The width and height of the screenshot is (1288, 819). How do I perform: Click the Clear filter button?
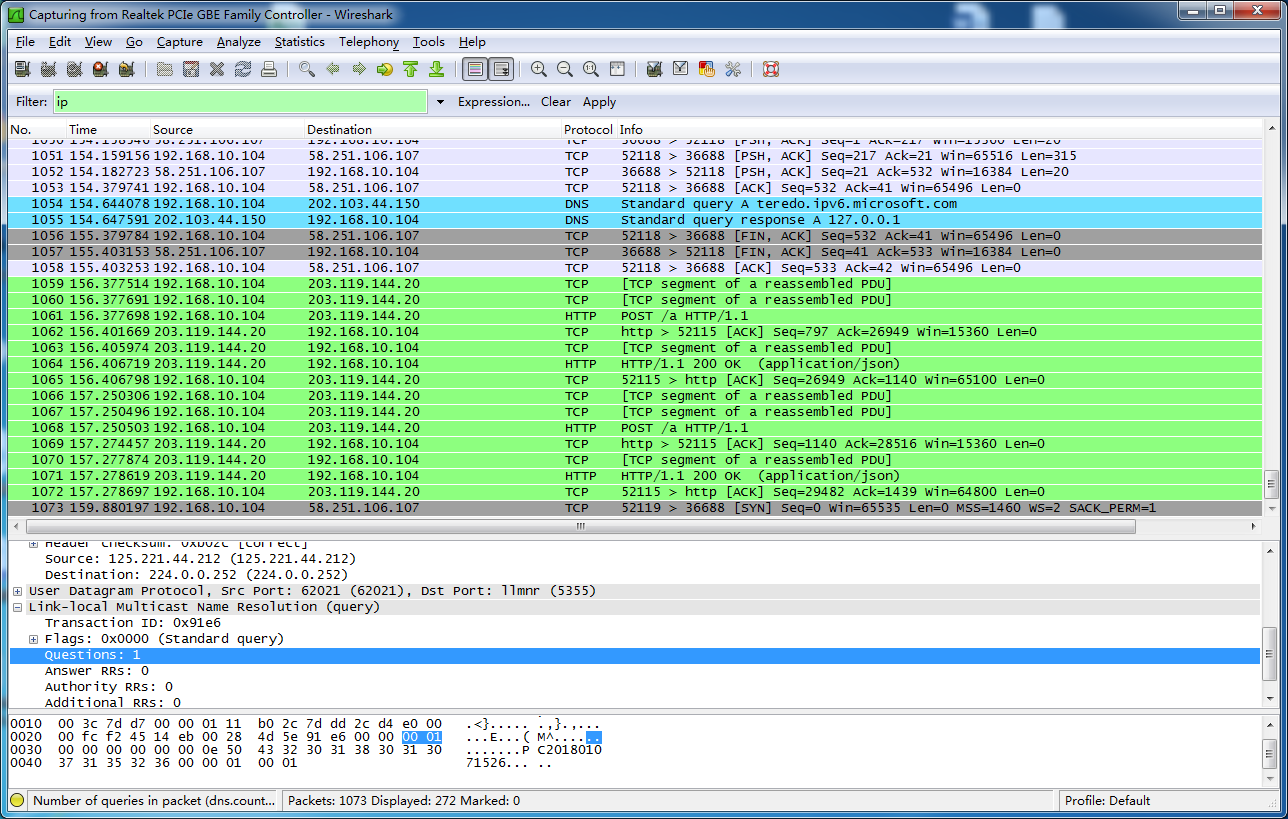(x=556, y=101)
